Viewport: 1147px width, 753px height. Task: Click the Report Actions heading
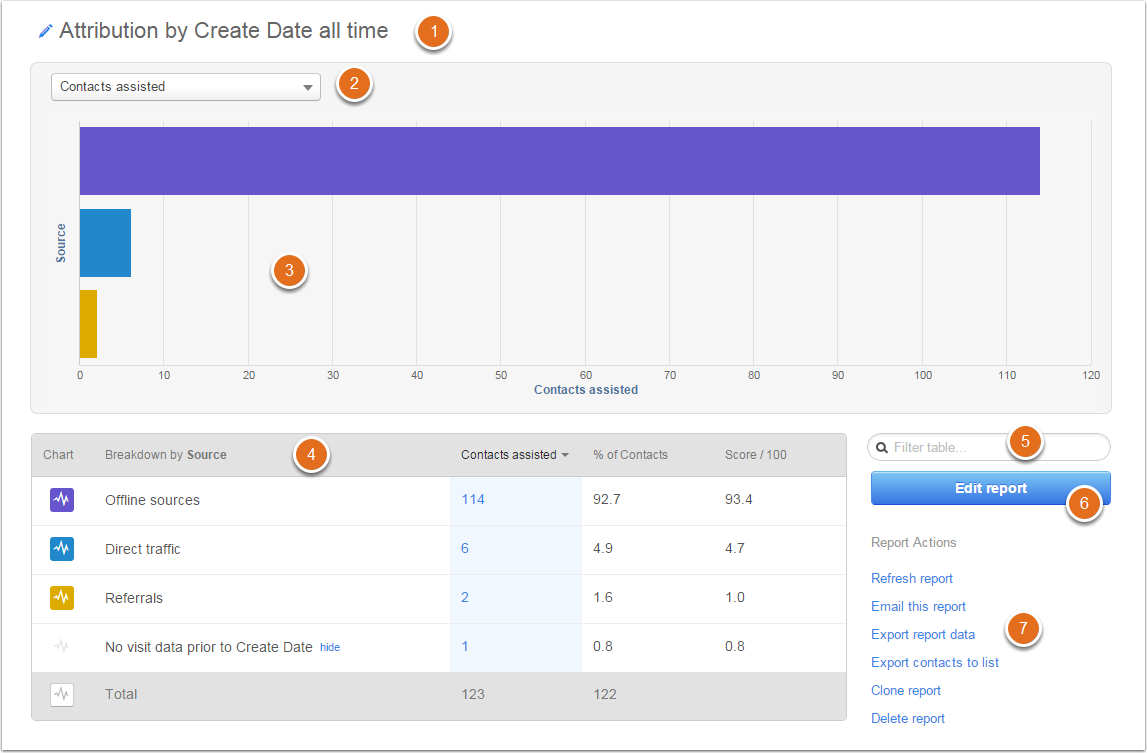(x=914, y=542)
